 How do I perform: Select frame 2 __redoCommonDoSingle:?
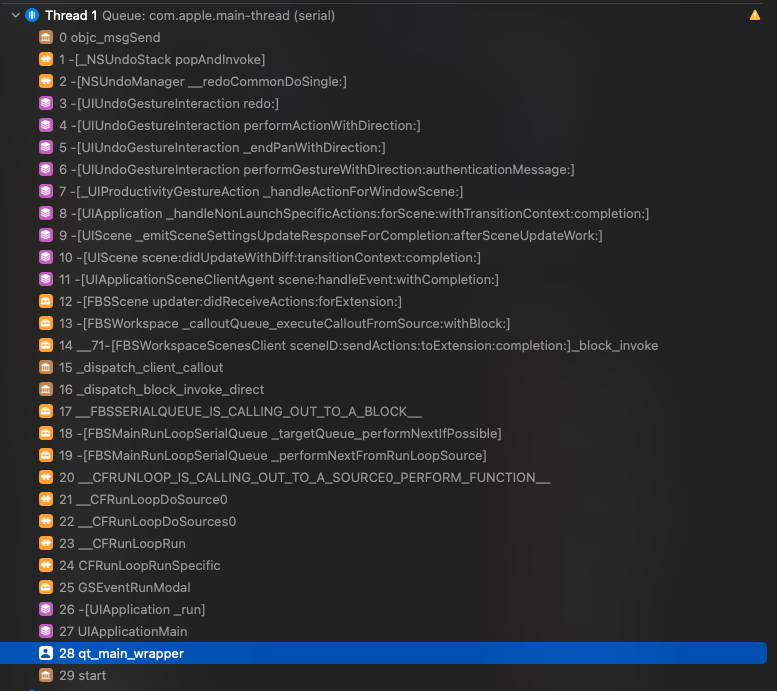(203, 81)
